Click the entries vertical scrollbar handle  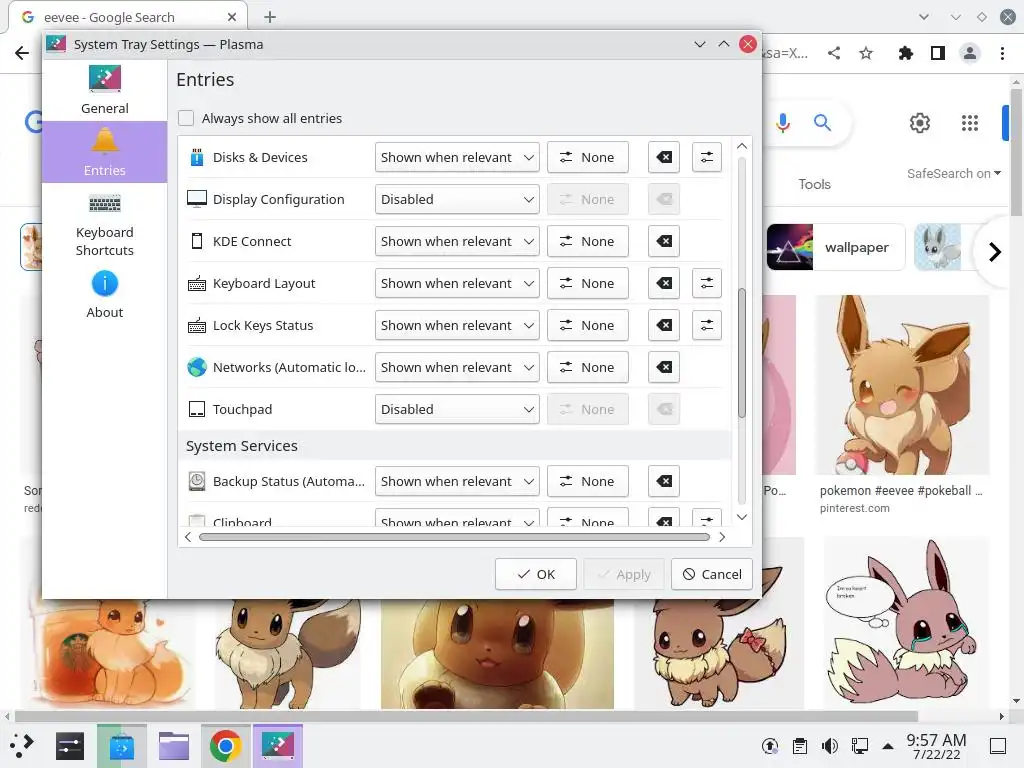click(x=742, y=353)
